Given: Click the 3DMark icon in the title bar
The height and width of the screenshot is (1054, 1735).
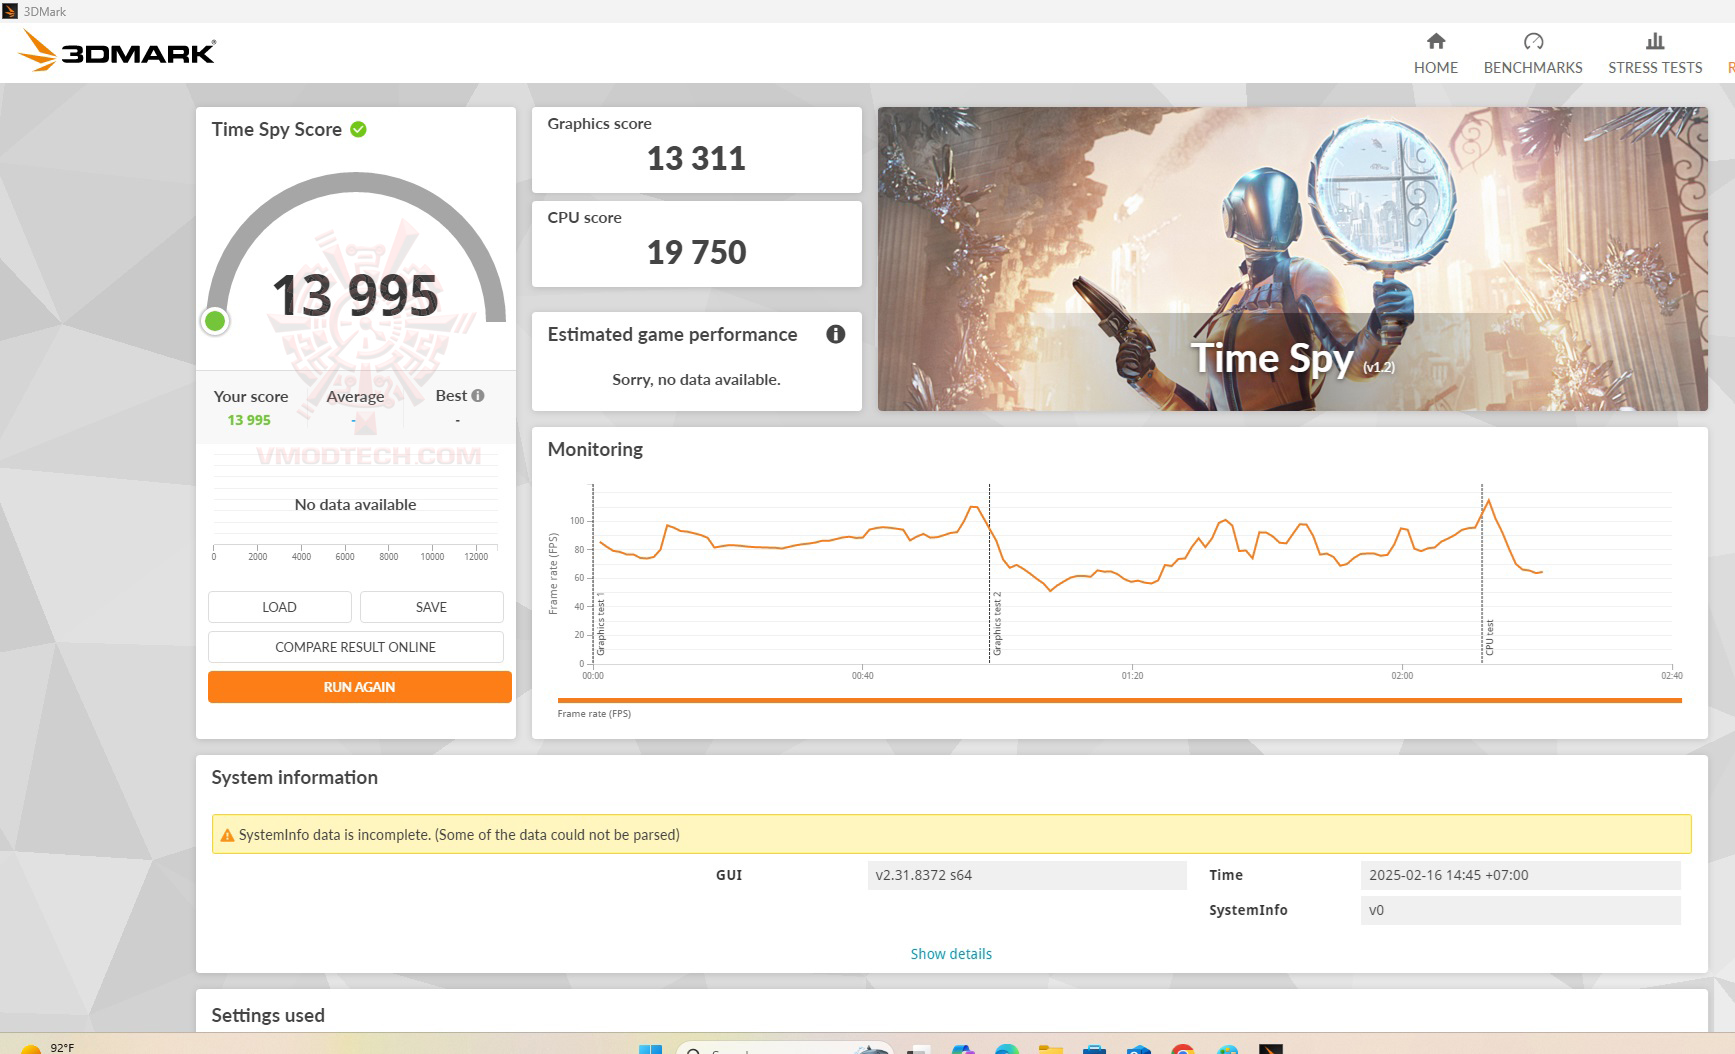Looking at the screenshot, I should pyautogui.click(x=10, y=11).
